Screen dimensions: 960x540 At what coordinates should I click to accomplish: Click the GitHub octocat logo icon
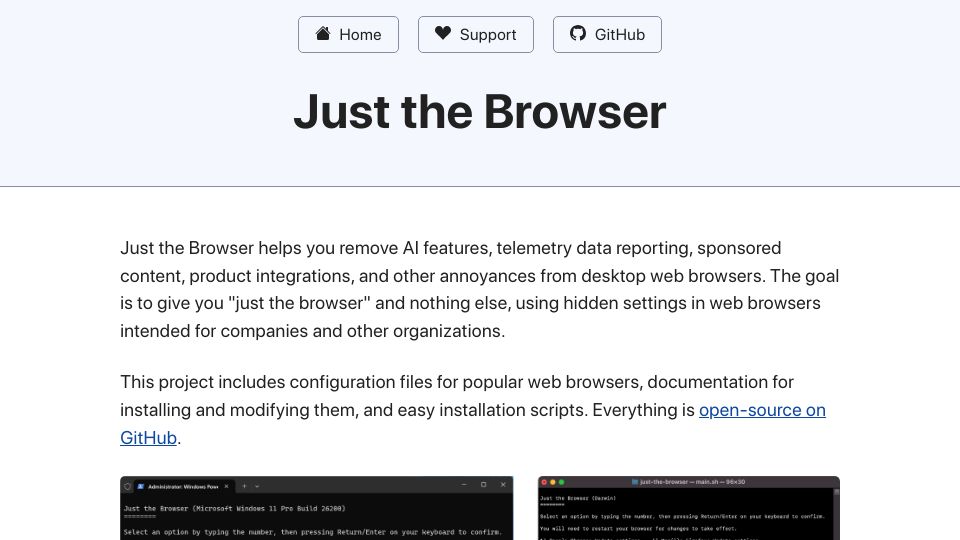pos(577,33)
